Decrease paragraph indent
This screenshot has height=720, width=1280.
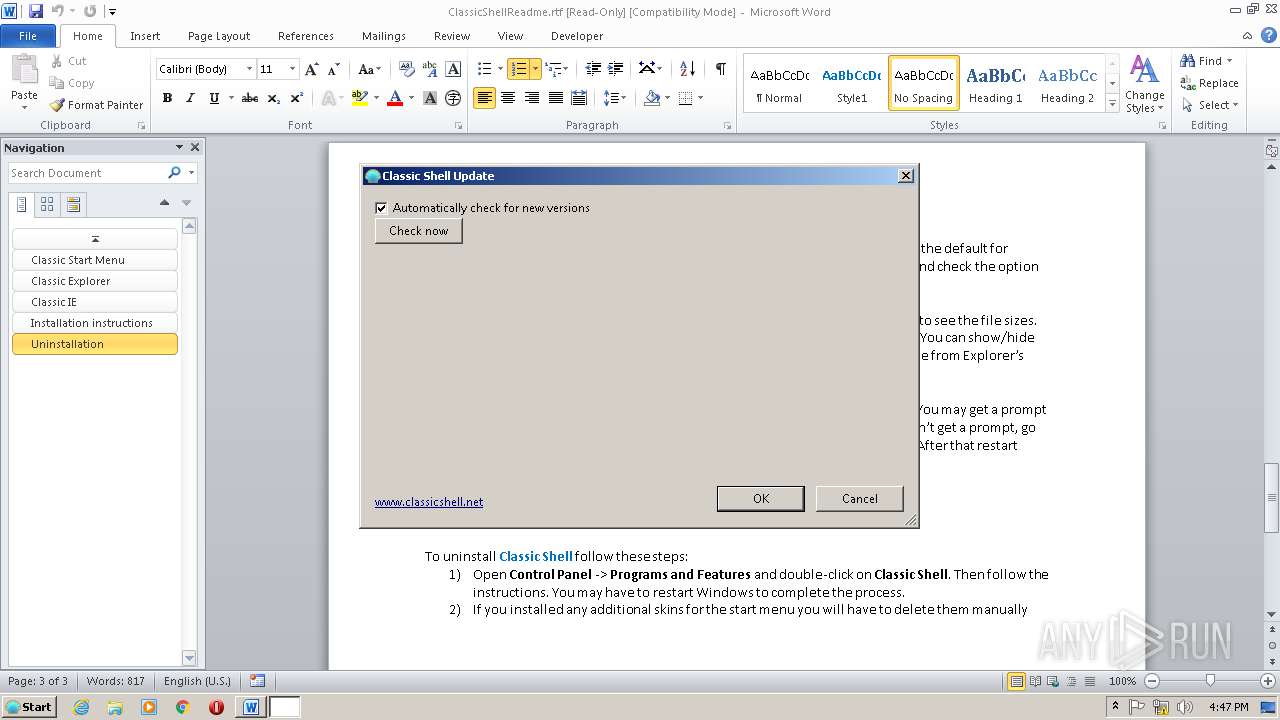click(593, 69)
